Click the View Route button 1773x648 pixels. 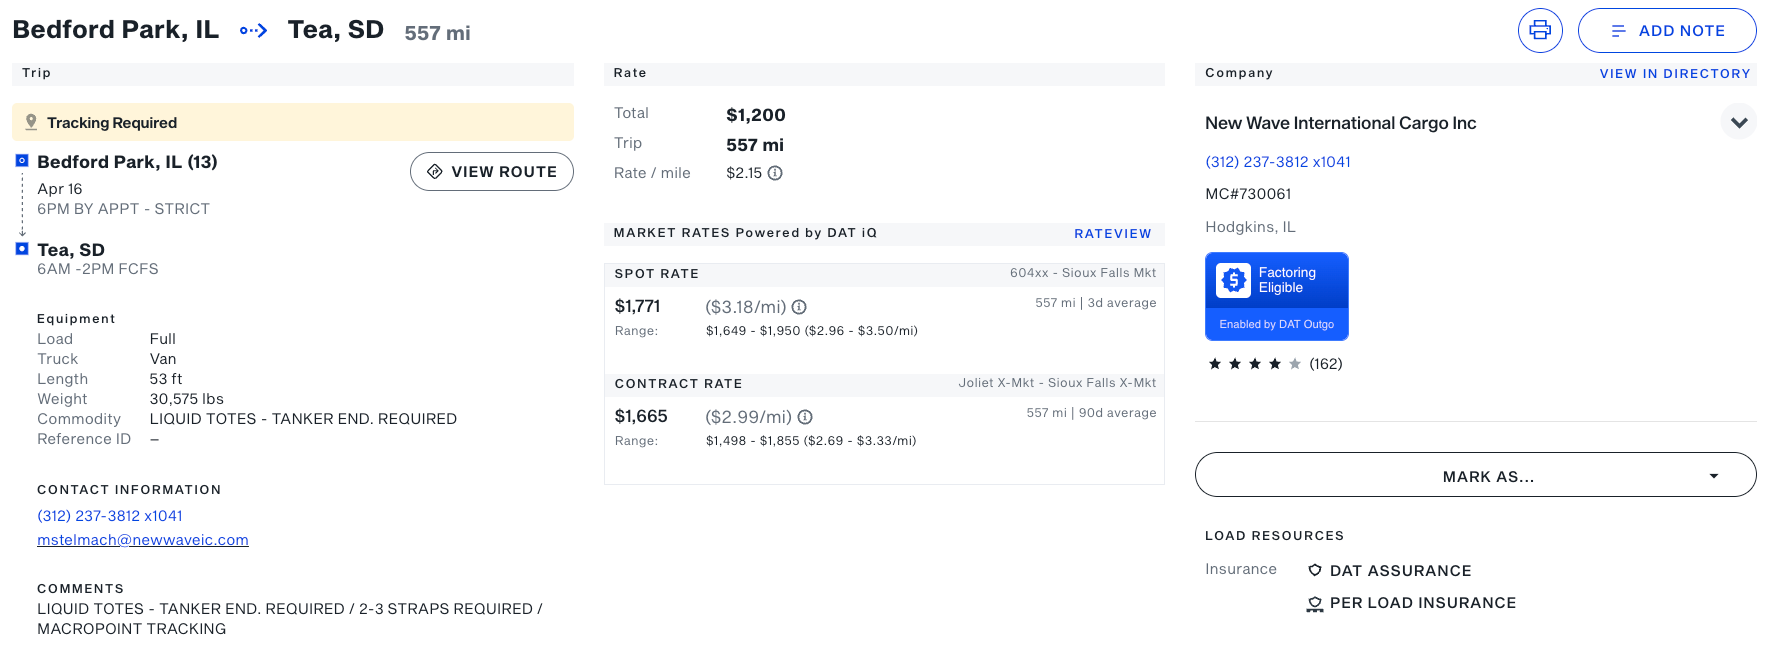pos(492,171)
